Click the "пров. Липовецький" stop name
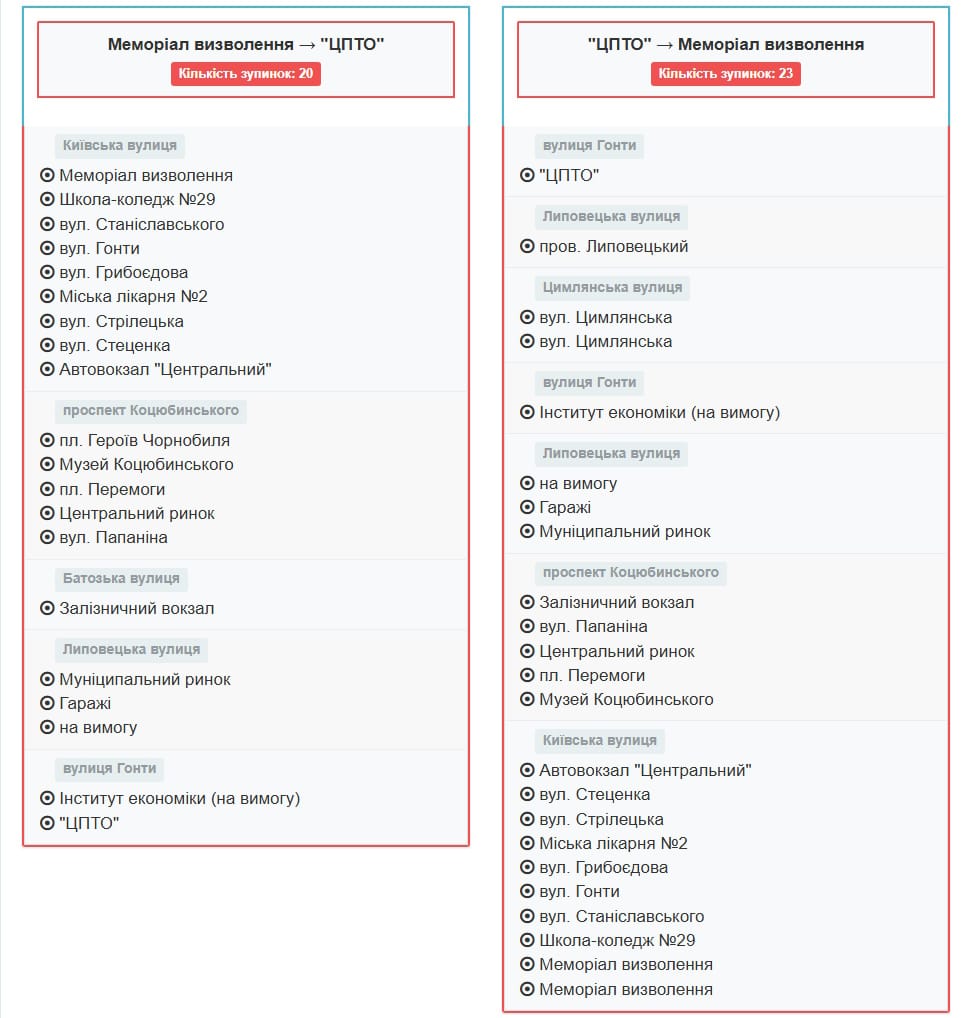This screenshot has height=1018, width=970. tap(613, 246)
